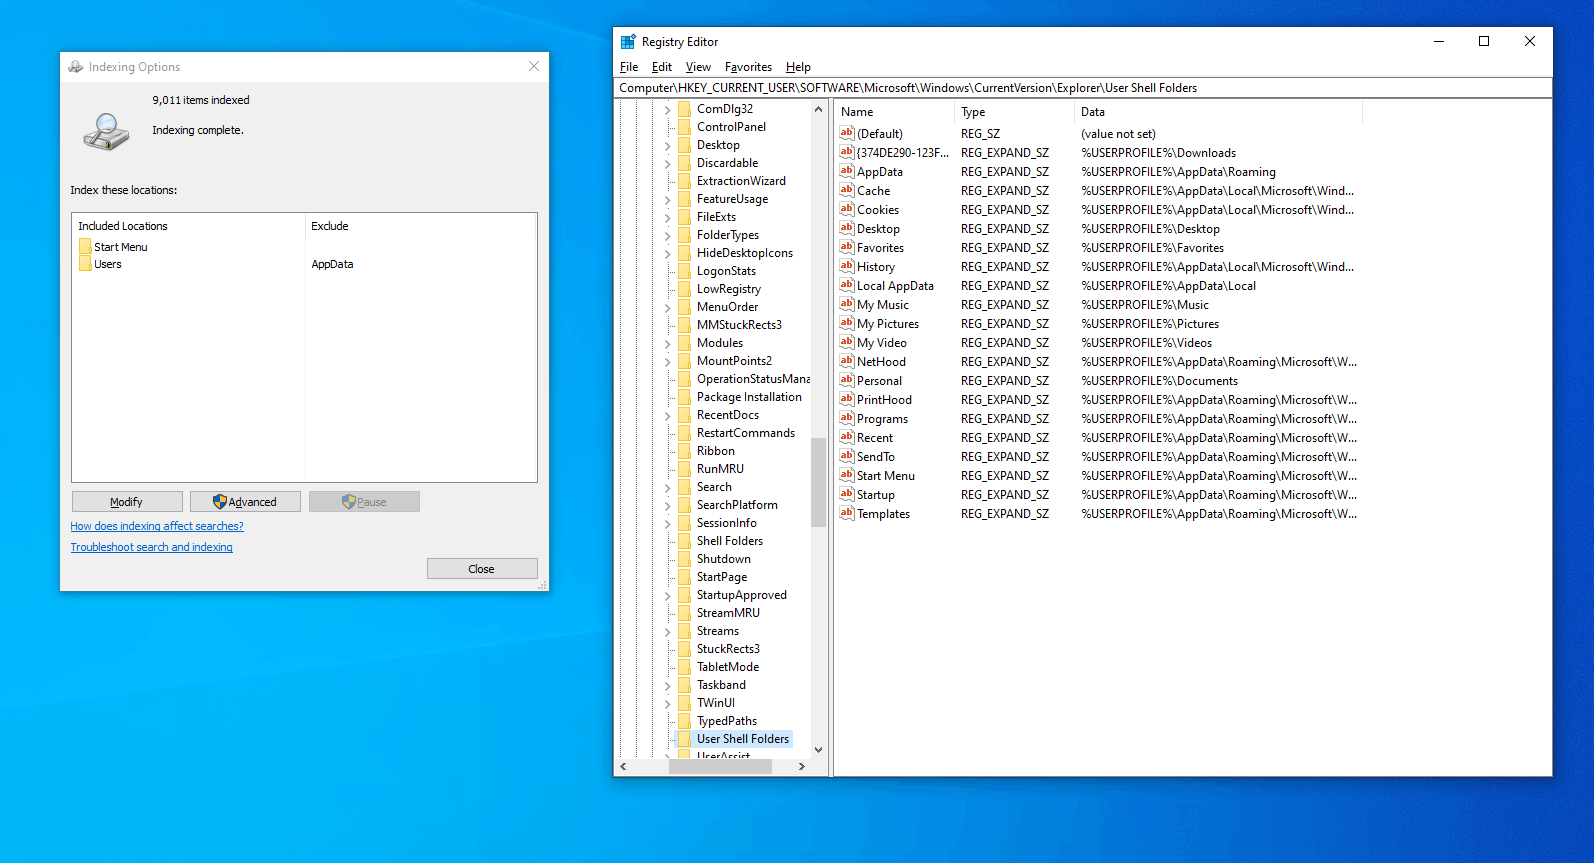Click the Modify button in Indexing Options
1594x863 pixels.
click(x=127, y=501)
